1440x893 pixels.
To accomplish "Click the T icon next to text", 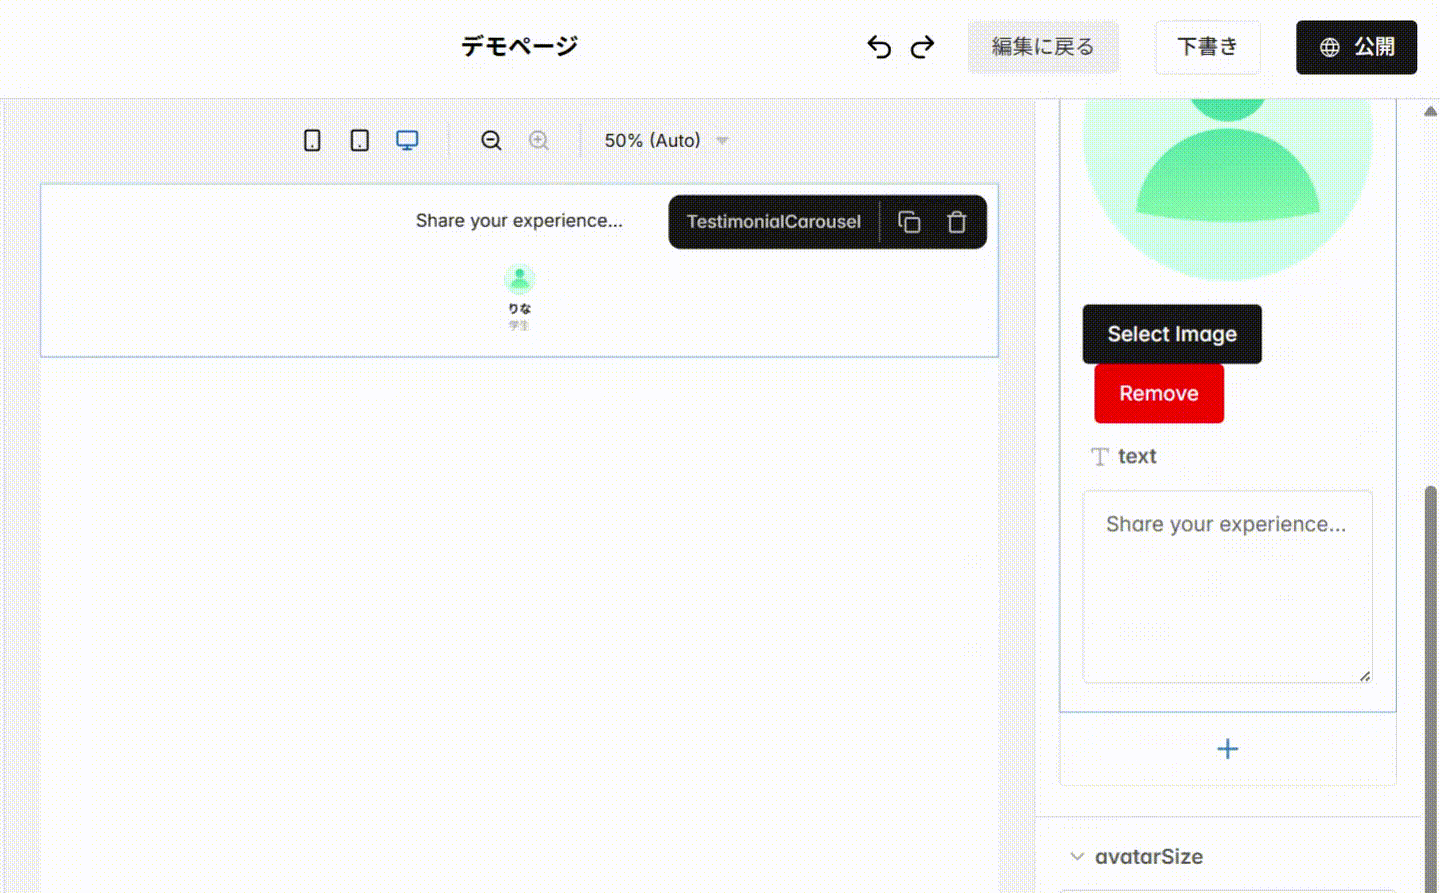I will [x=1099, y=456].
